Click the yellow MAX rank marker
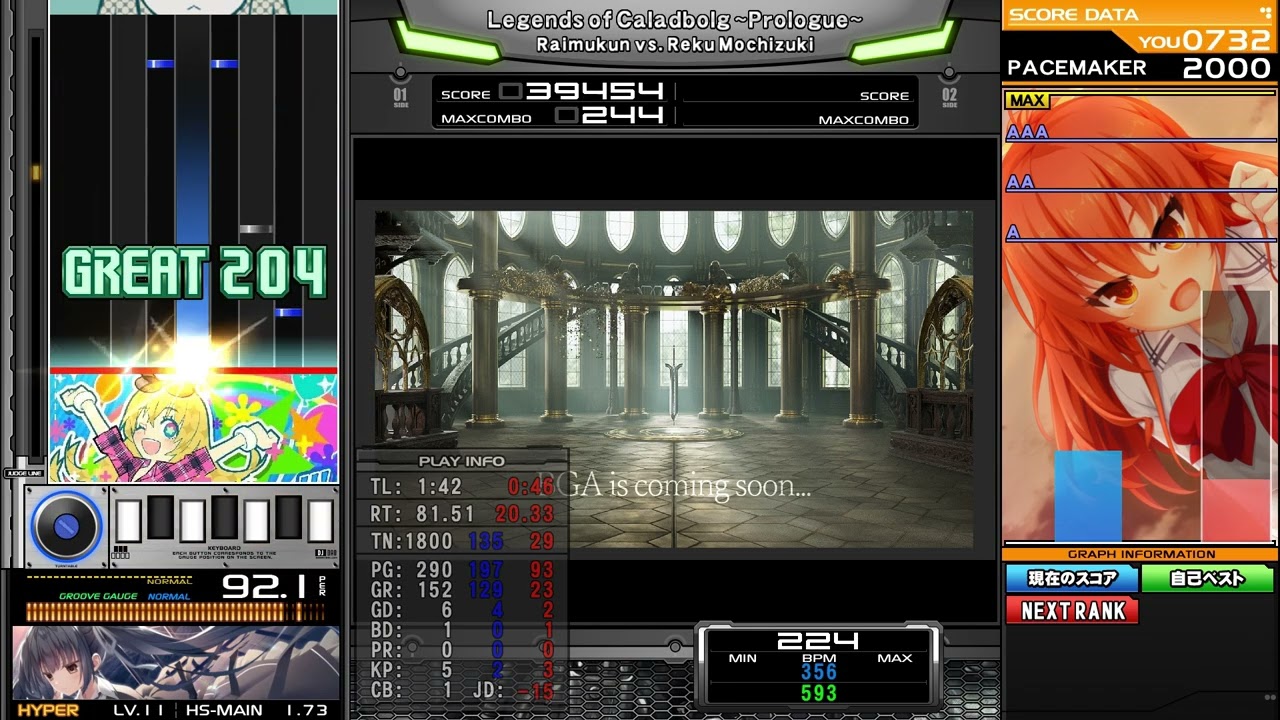The image size is (1280, 720). [x=1027, y=101]
